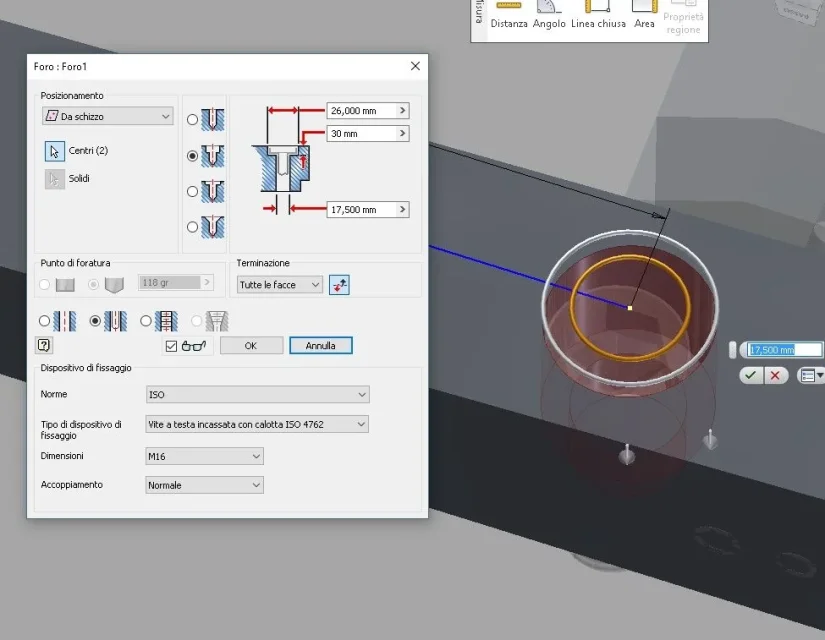
Task: Confirm with green checkmark in mini-toolbar
Action: tap(751, 375)
